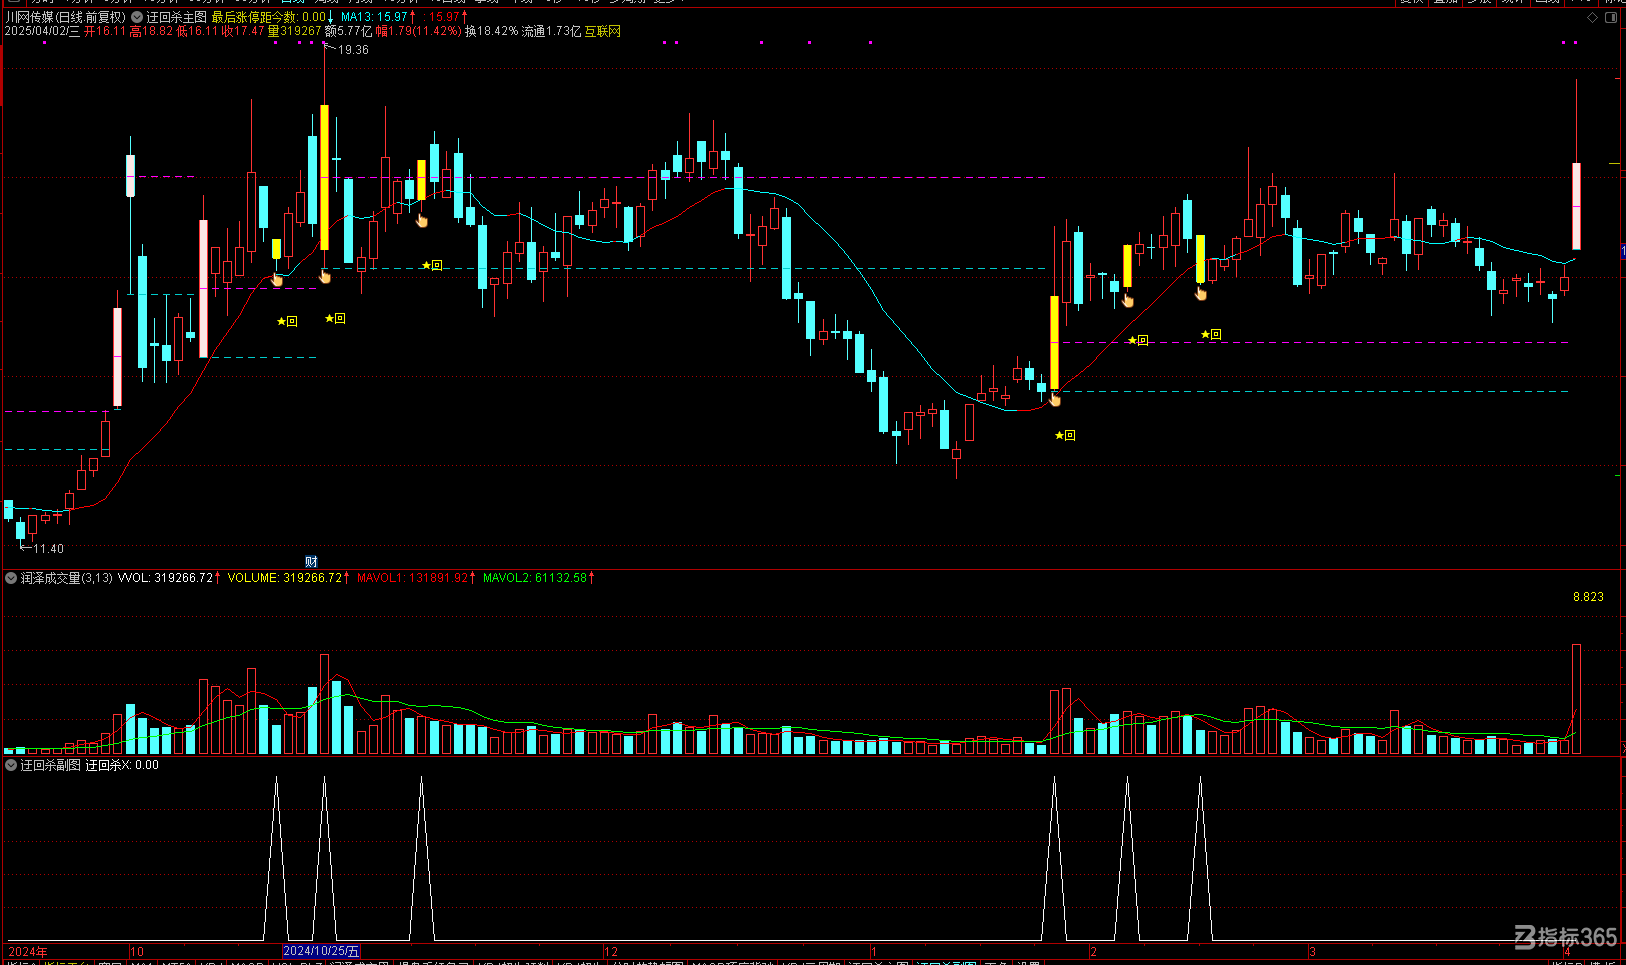Open the indicator dropdown beside 川网传媒(日线.前复权)
This screenshot has width=1626, height=965.
(137, 17)
